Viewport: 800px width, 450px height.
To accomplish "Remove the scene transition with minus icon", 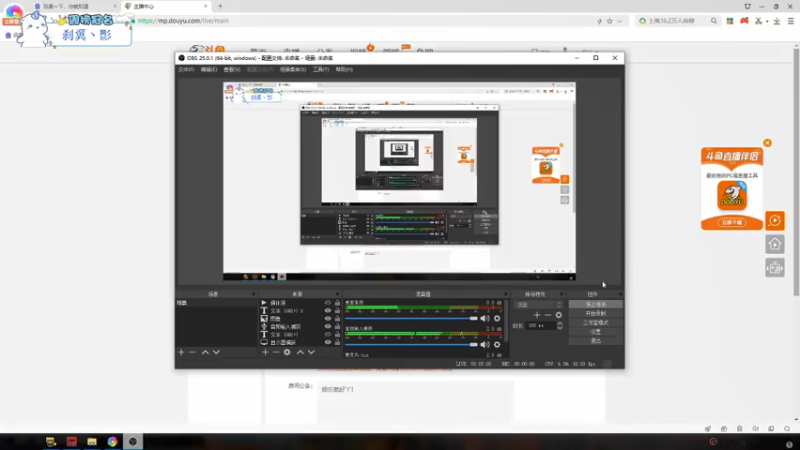I will tap(547, 315).
